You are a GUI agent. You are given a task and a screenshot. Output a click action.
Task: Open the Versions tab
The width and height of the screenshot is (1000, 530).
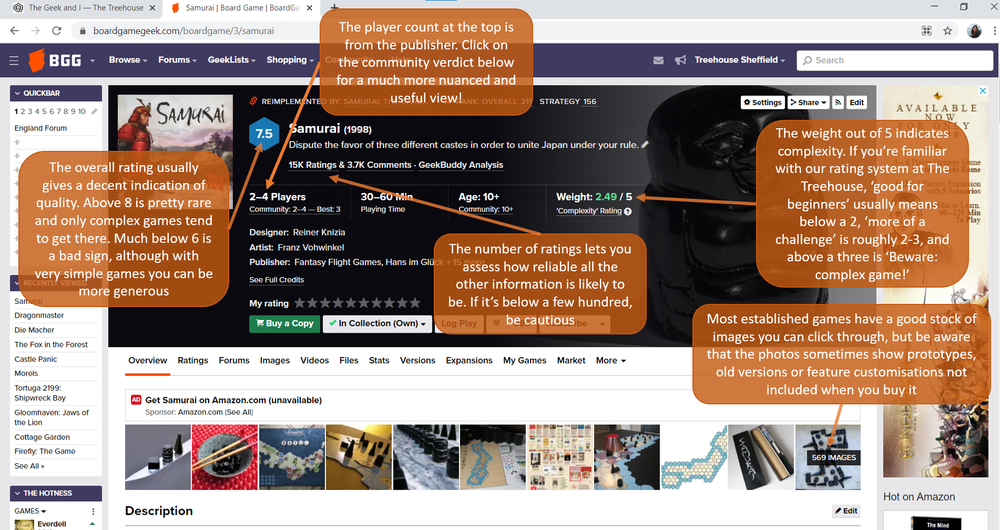click(x=418, y=360)
